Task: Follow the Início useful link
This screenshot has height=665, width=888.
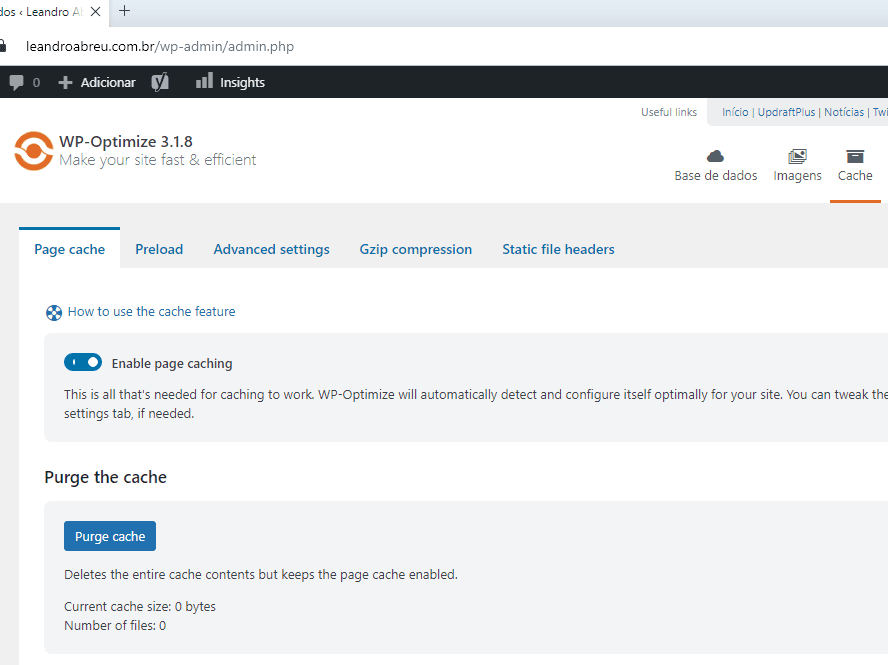Action: pyautogui.click(x=735, y=112)
